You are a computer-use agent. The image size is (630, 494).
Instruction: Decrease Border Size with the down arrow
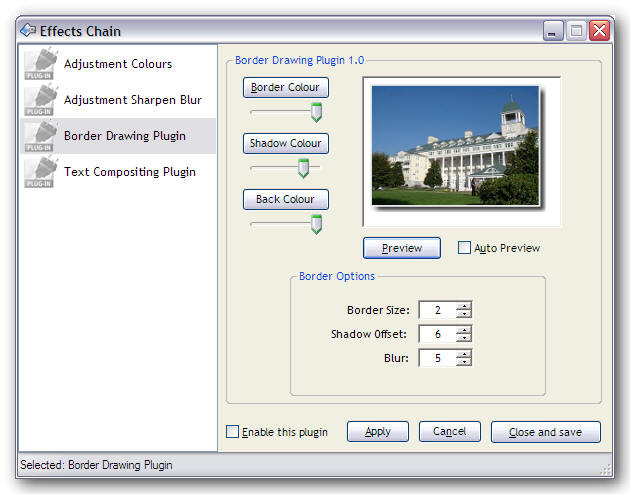point(464,314)
